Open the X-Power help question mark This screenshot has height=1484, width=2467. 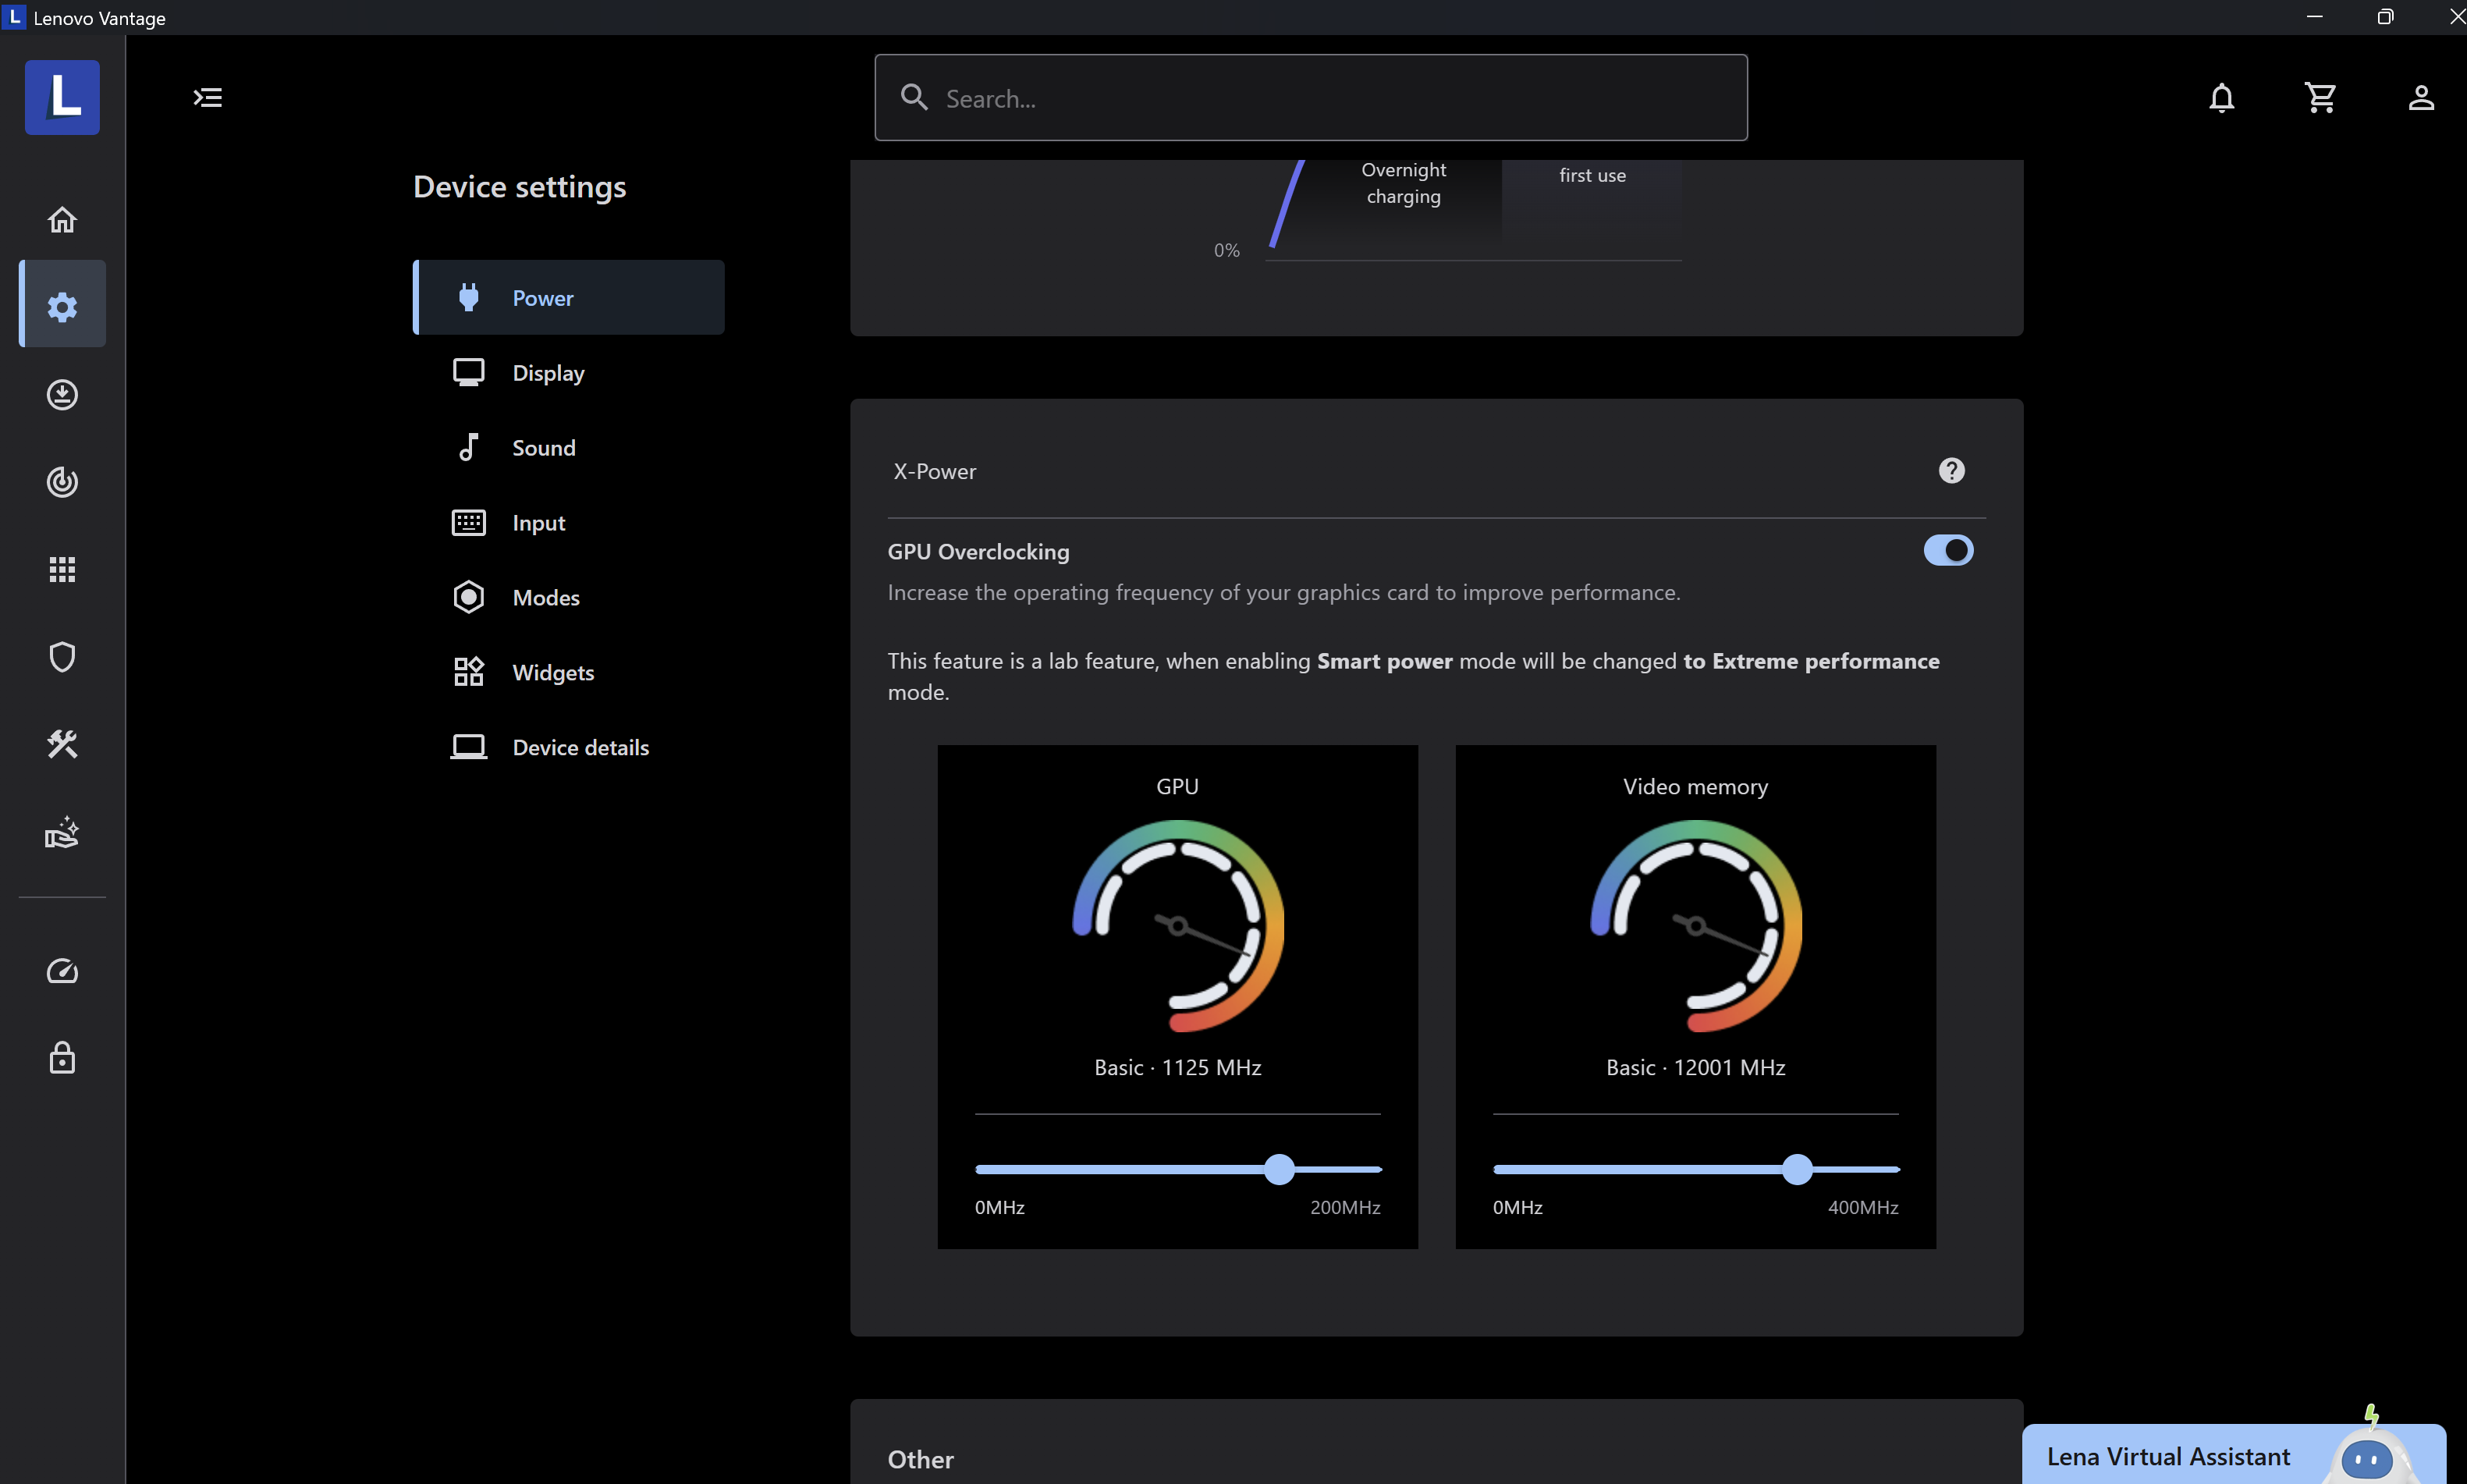pos(1951,471)
